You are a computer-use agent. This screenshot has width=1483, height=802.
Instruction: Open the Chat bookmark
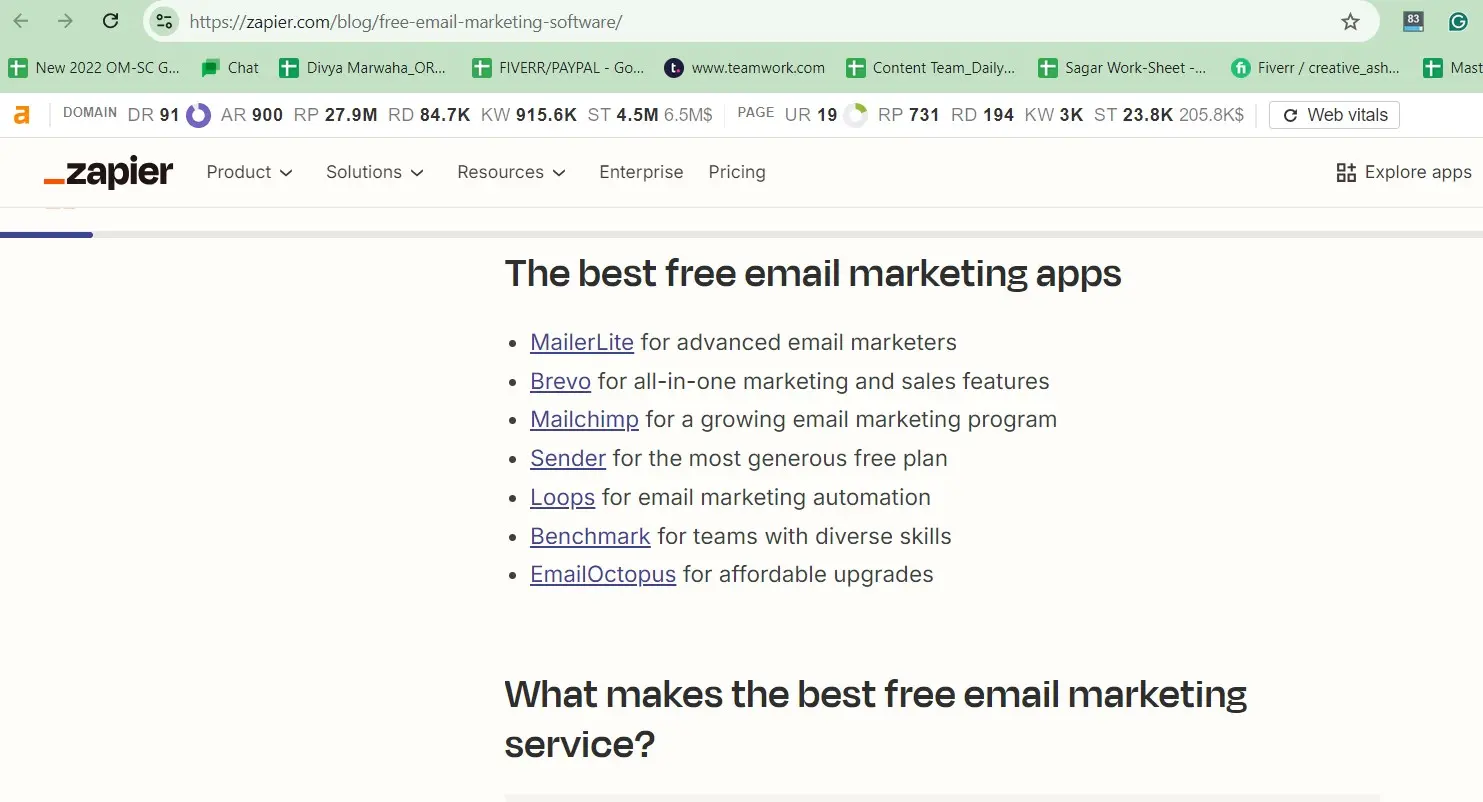230,68
